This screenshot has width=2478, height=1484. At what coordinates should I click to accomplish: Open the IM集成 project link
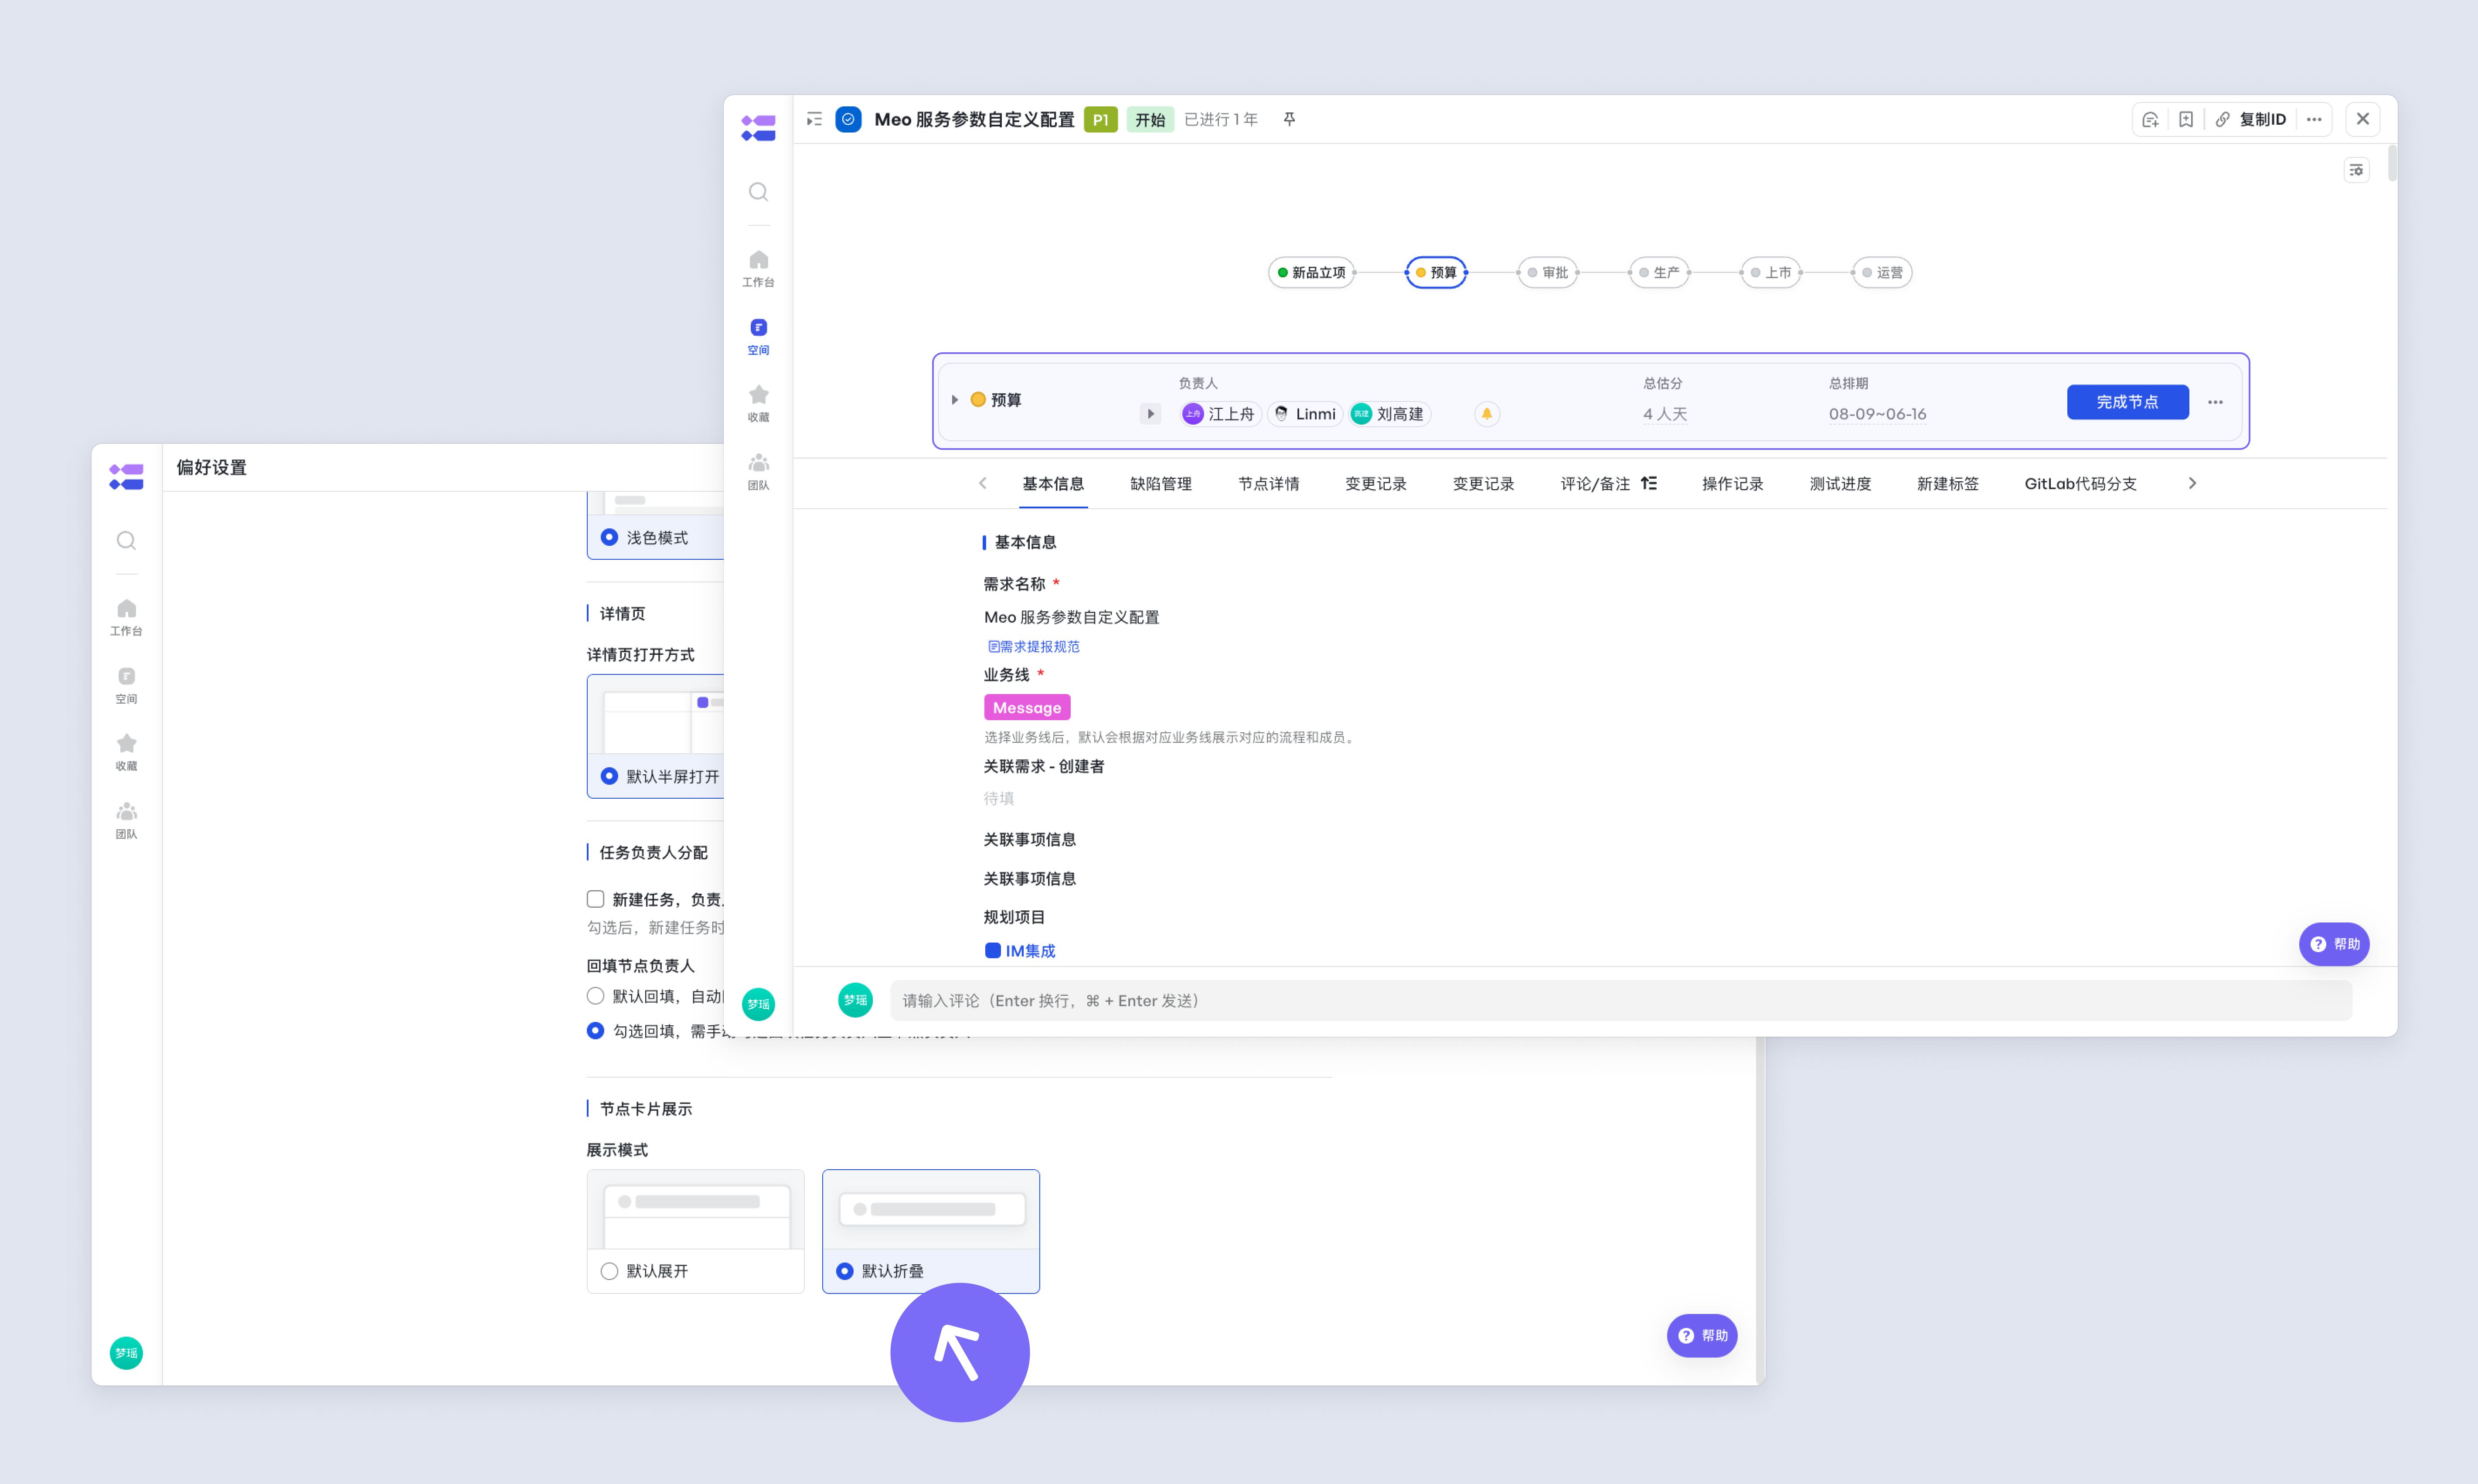click(x=1020, y=950)
